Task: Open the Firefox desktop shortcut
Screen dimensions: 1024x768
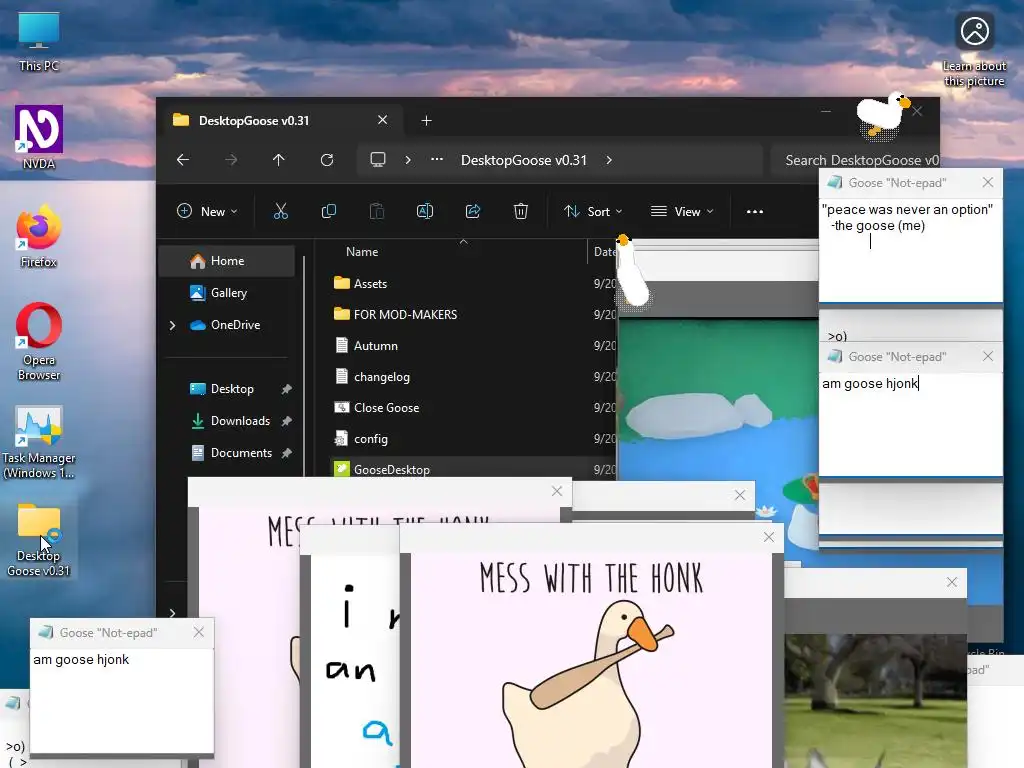Action: click(39, 235)
